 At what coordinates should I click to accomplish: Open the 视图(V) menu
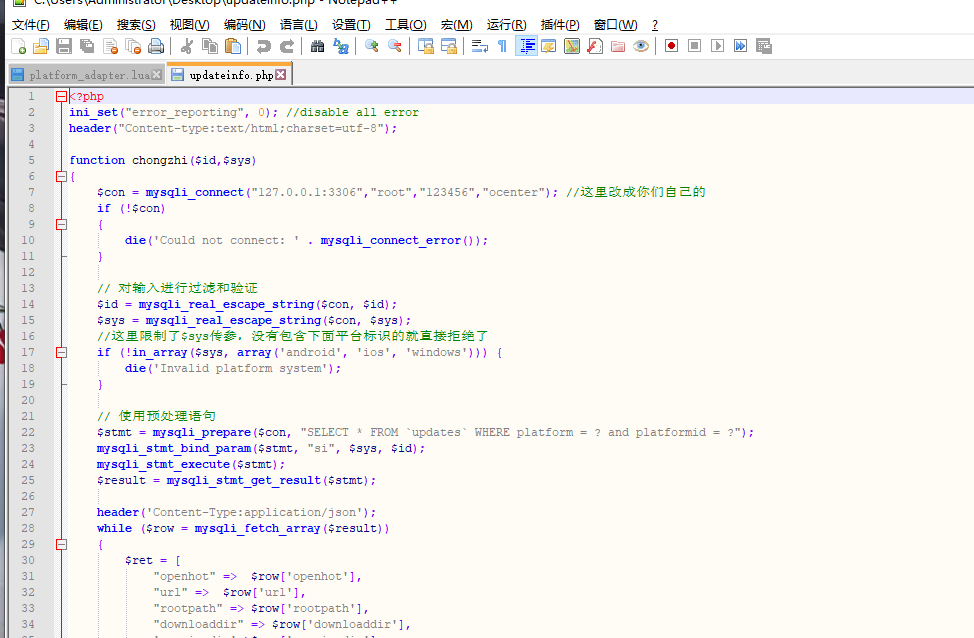pos(189,25)
